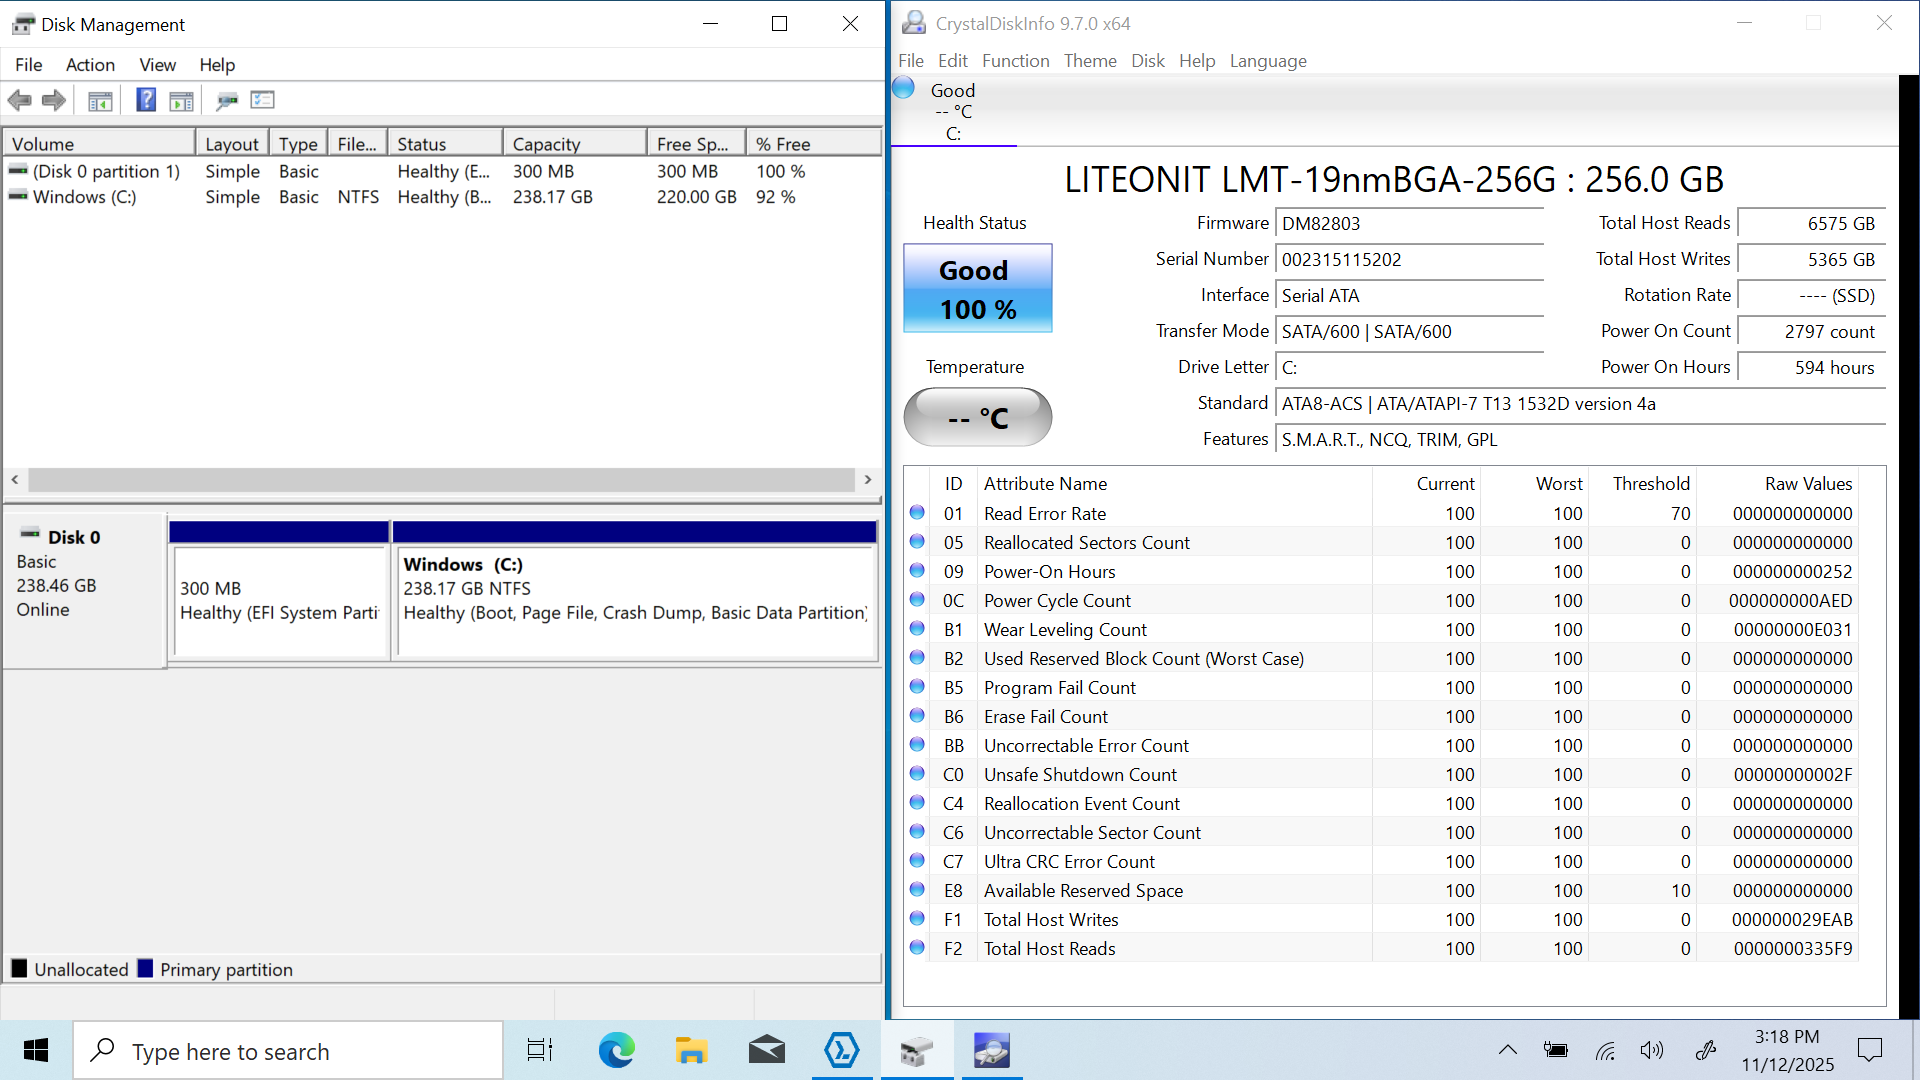This screenshot has width=1920, height=1080.
Task: Click the checklist Settings toolbar icon
Action: (x=262, y=100)
